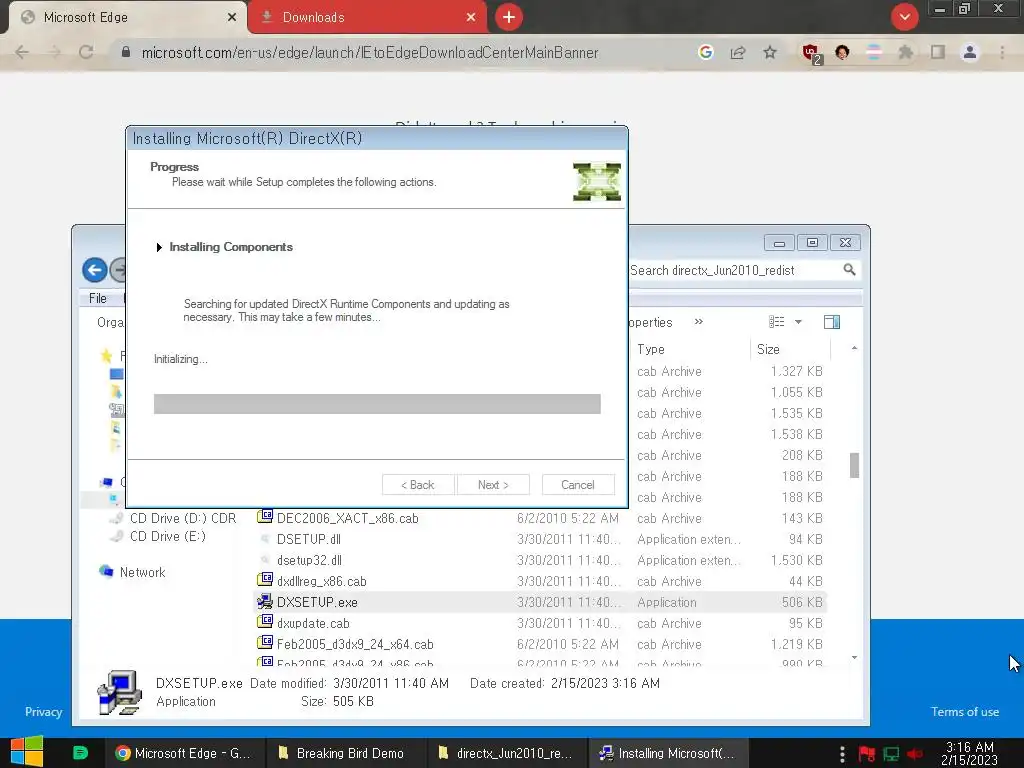
Task: Click the network monitor tray icon
Action: (x=891, y=754)
